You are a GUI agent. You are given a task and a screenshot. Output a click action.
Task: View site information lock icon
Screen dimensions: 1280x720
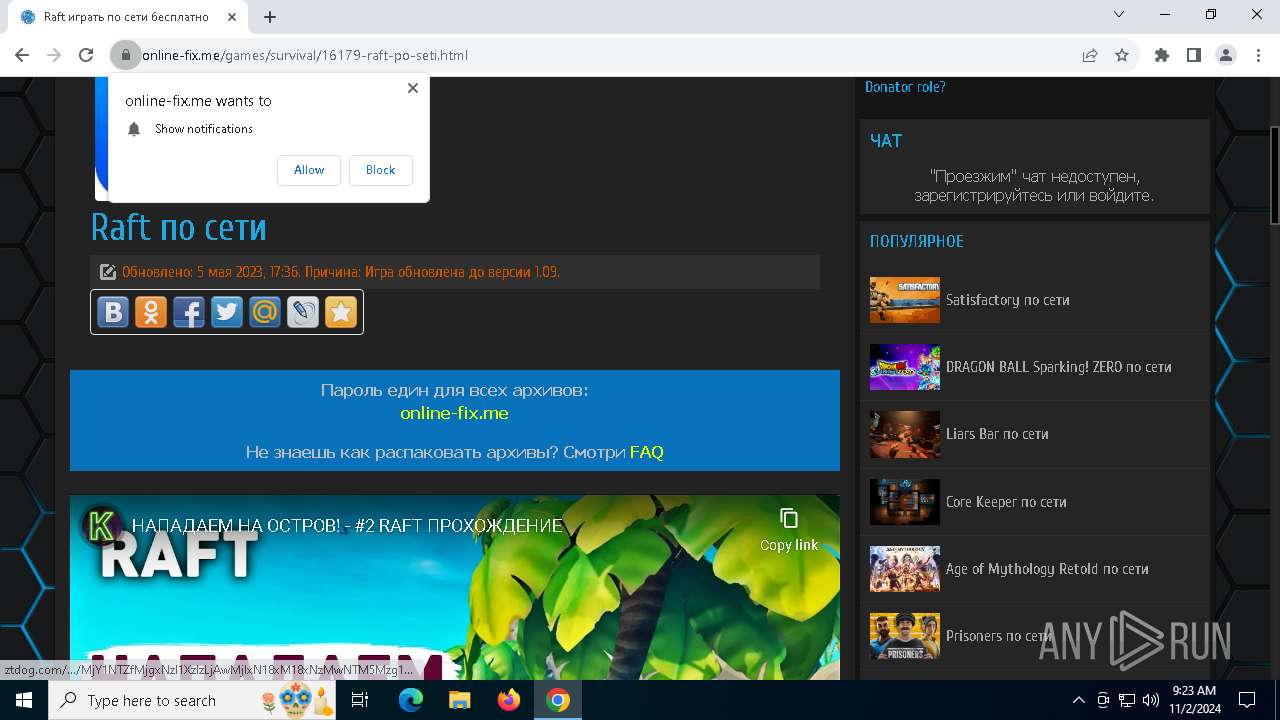pyautogui.click(x=126, y=55)
